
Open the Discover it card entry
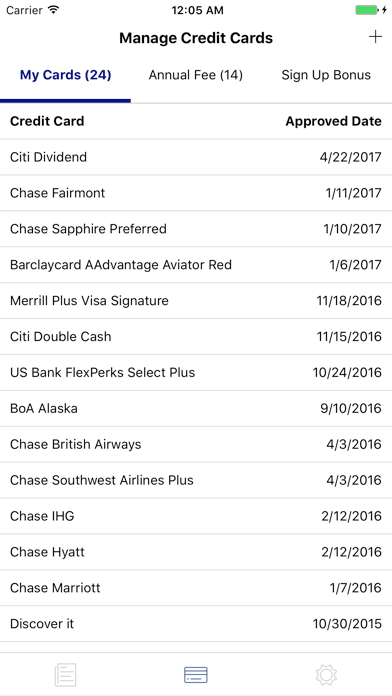coord(196,624)
